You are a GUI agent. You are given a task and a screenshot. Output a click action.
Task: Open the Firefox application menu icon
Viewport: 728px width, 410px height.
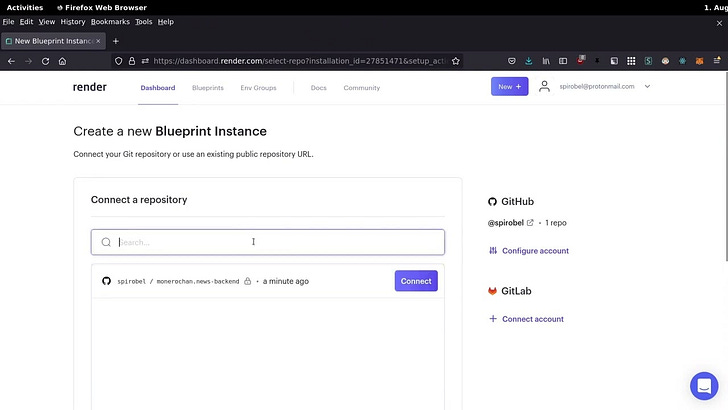[717, 60]
